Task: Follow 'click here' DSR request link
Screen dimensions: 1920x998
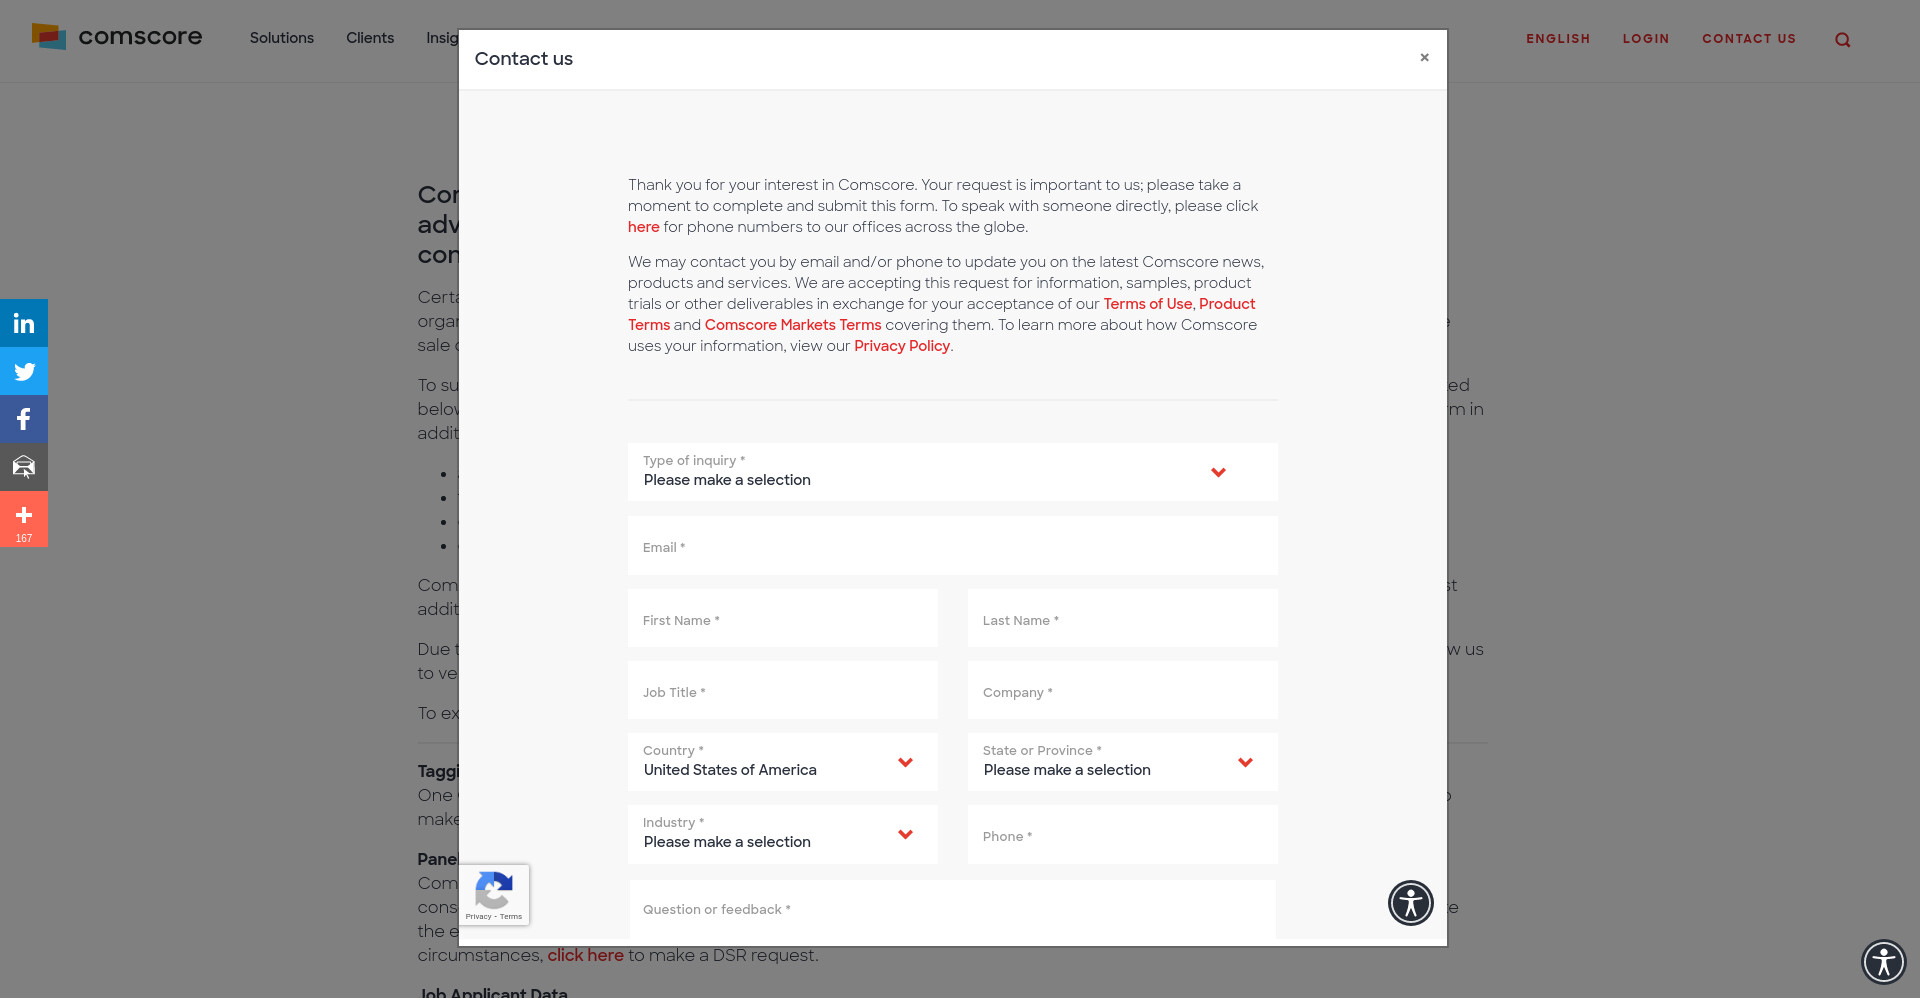Action: coord(585,955)
